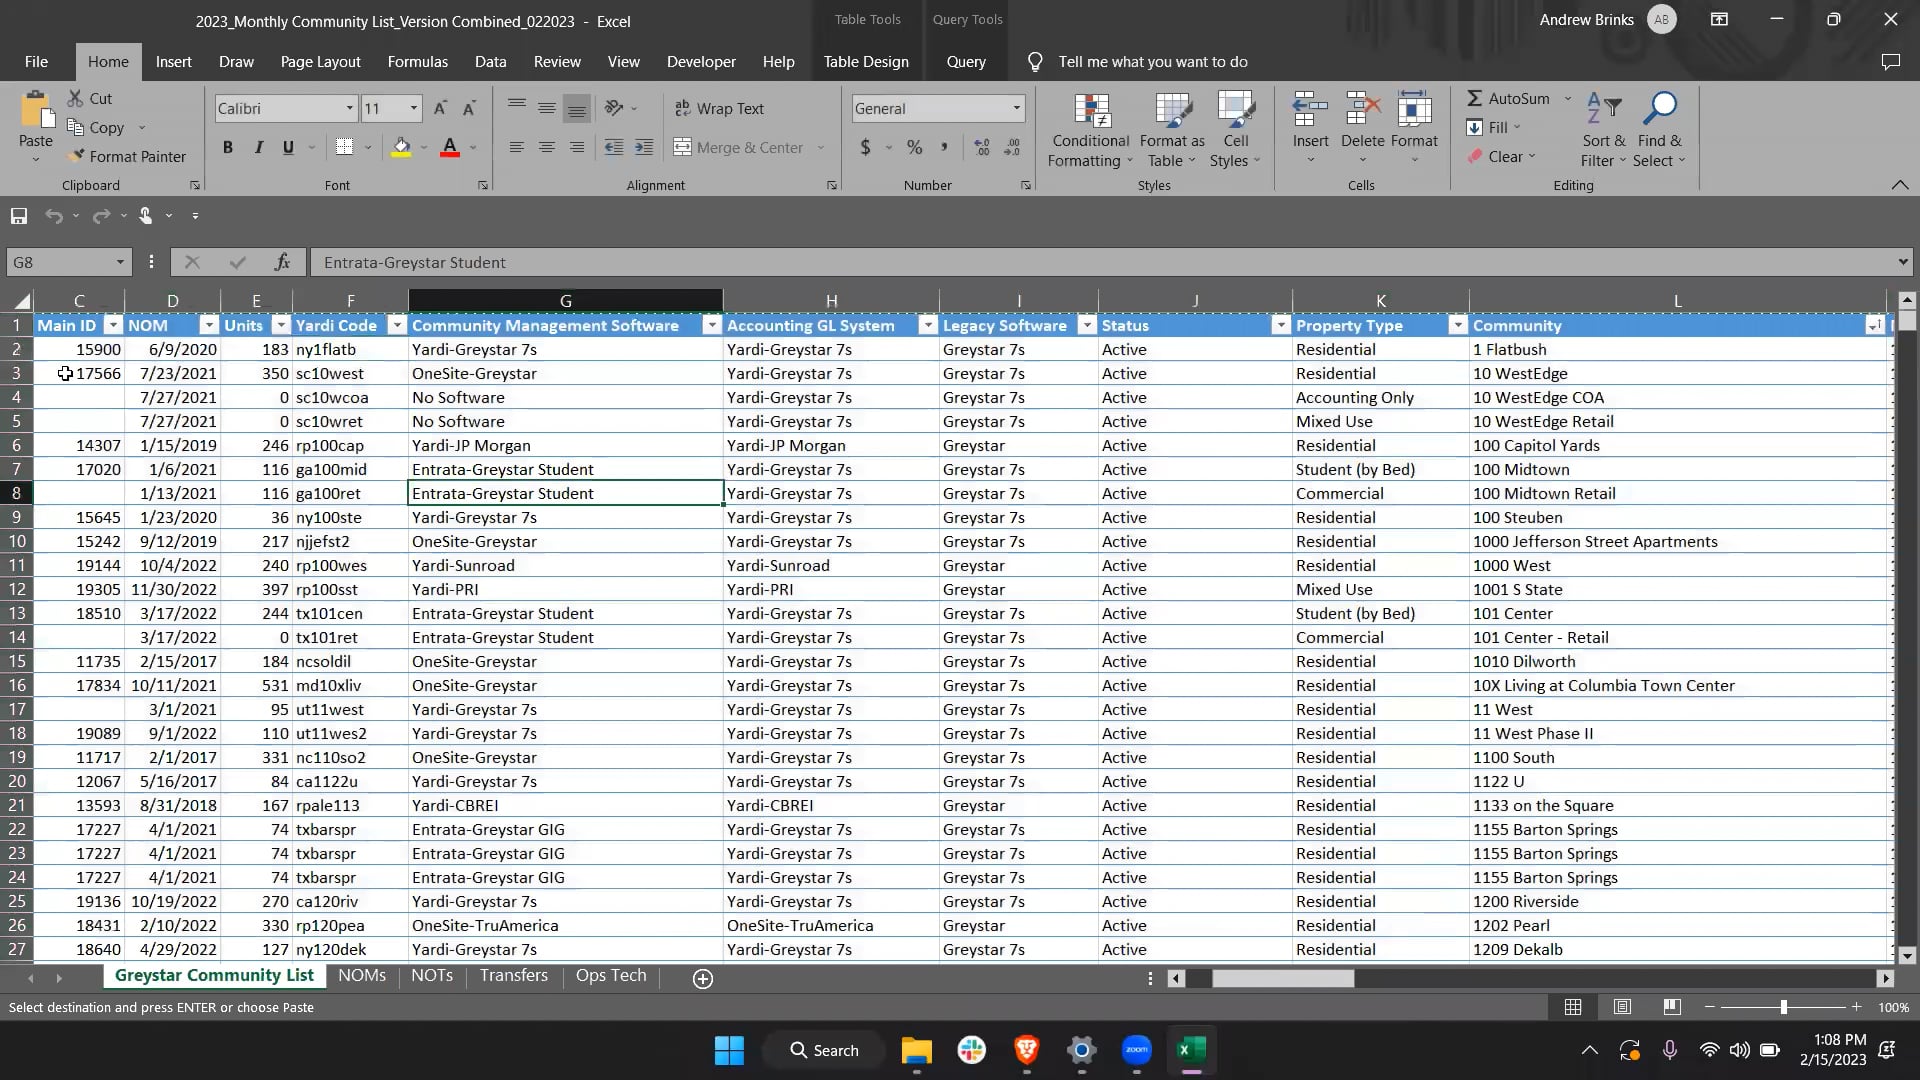The height and width of the screenshot is (1080, 1920).
Task: Open the NOMs sheet tab
Action: 361,975
